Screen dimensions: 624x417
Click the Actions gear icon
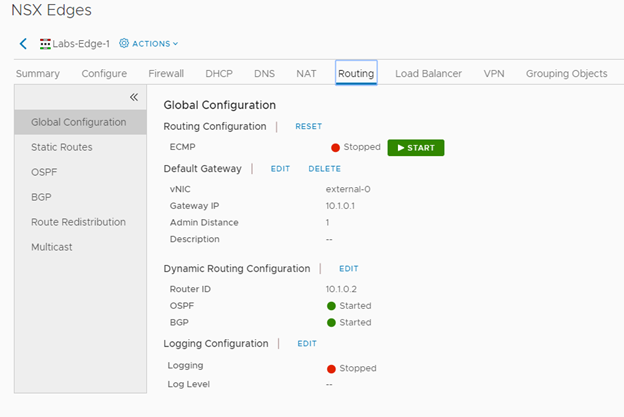(124, 43)
